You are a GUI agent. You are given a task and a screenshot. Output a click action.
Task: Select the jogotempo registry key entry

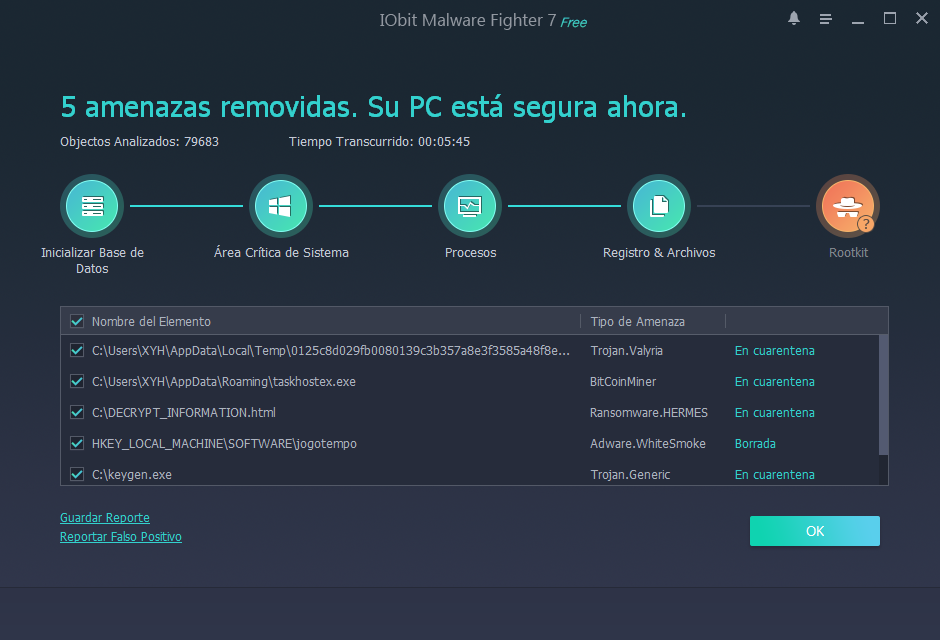[x=224, y=443]
